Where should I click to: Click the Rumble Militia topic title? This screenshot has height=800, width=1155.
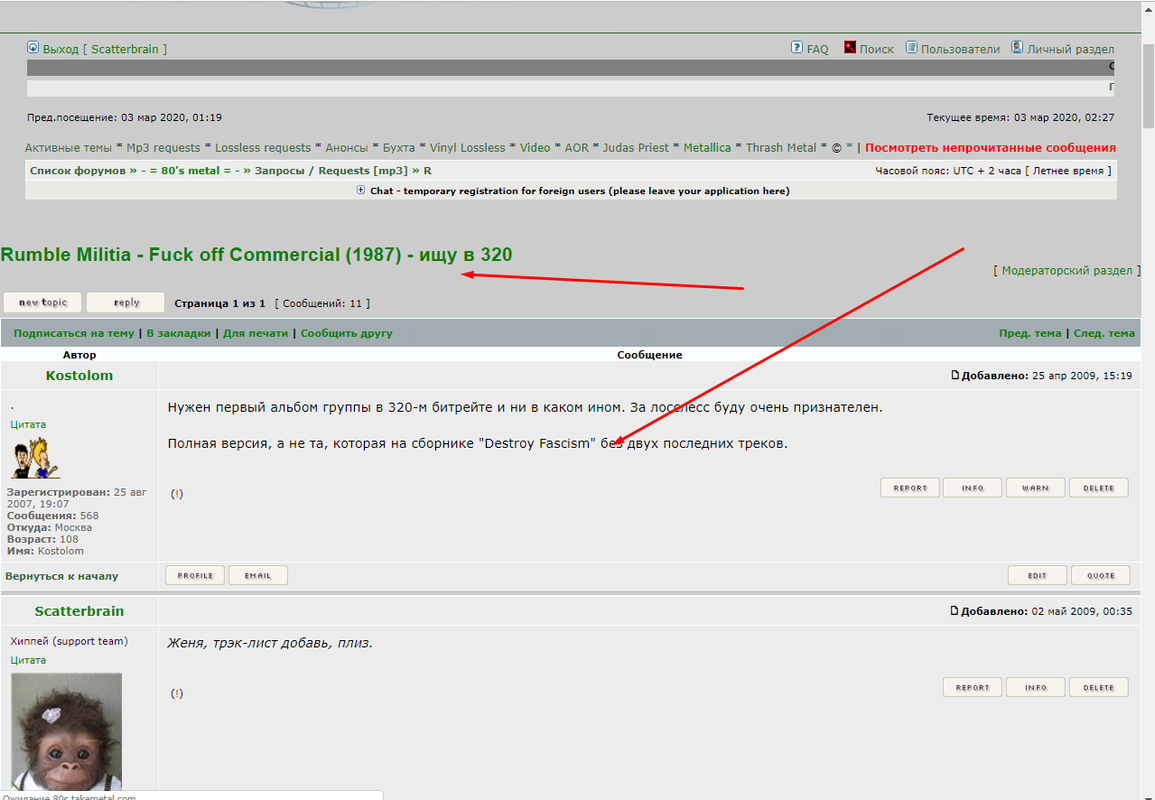click(x=256, y=255)
